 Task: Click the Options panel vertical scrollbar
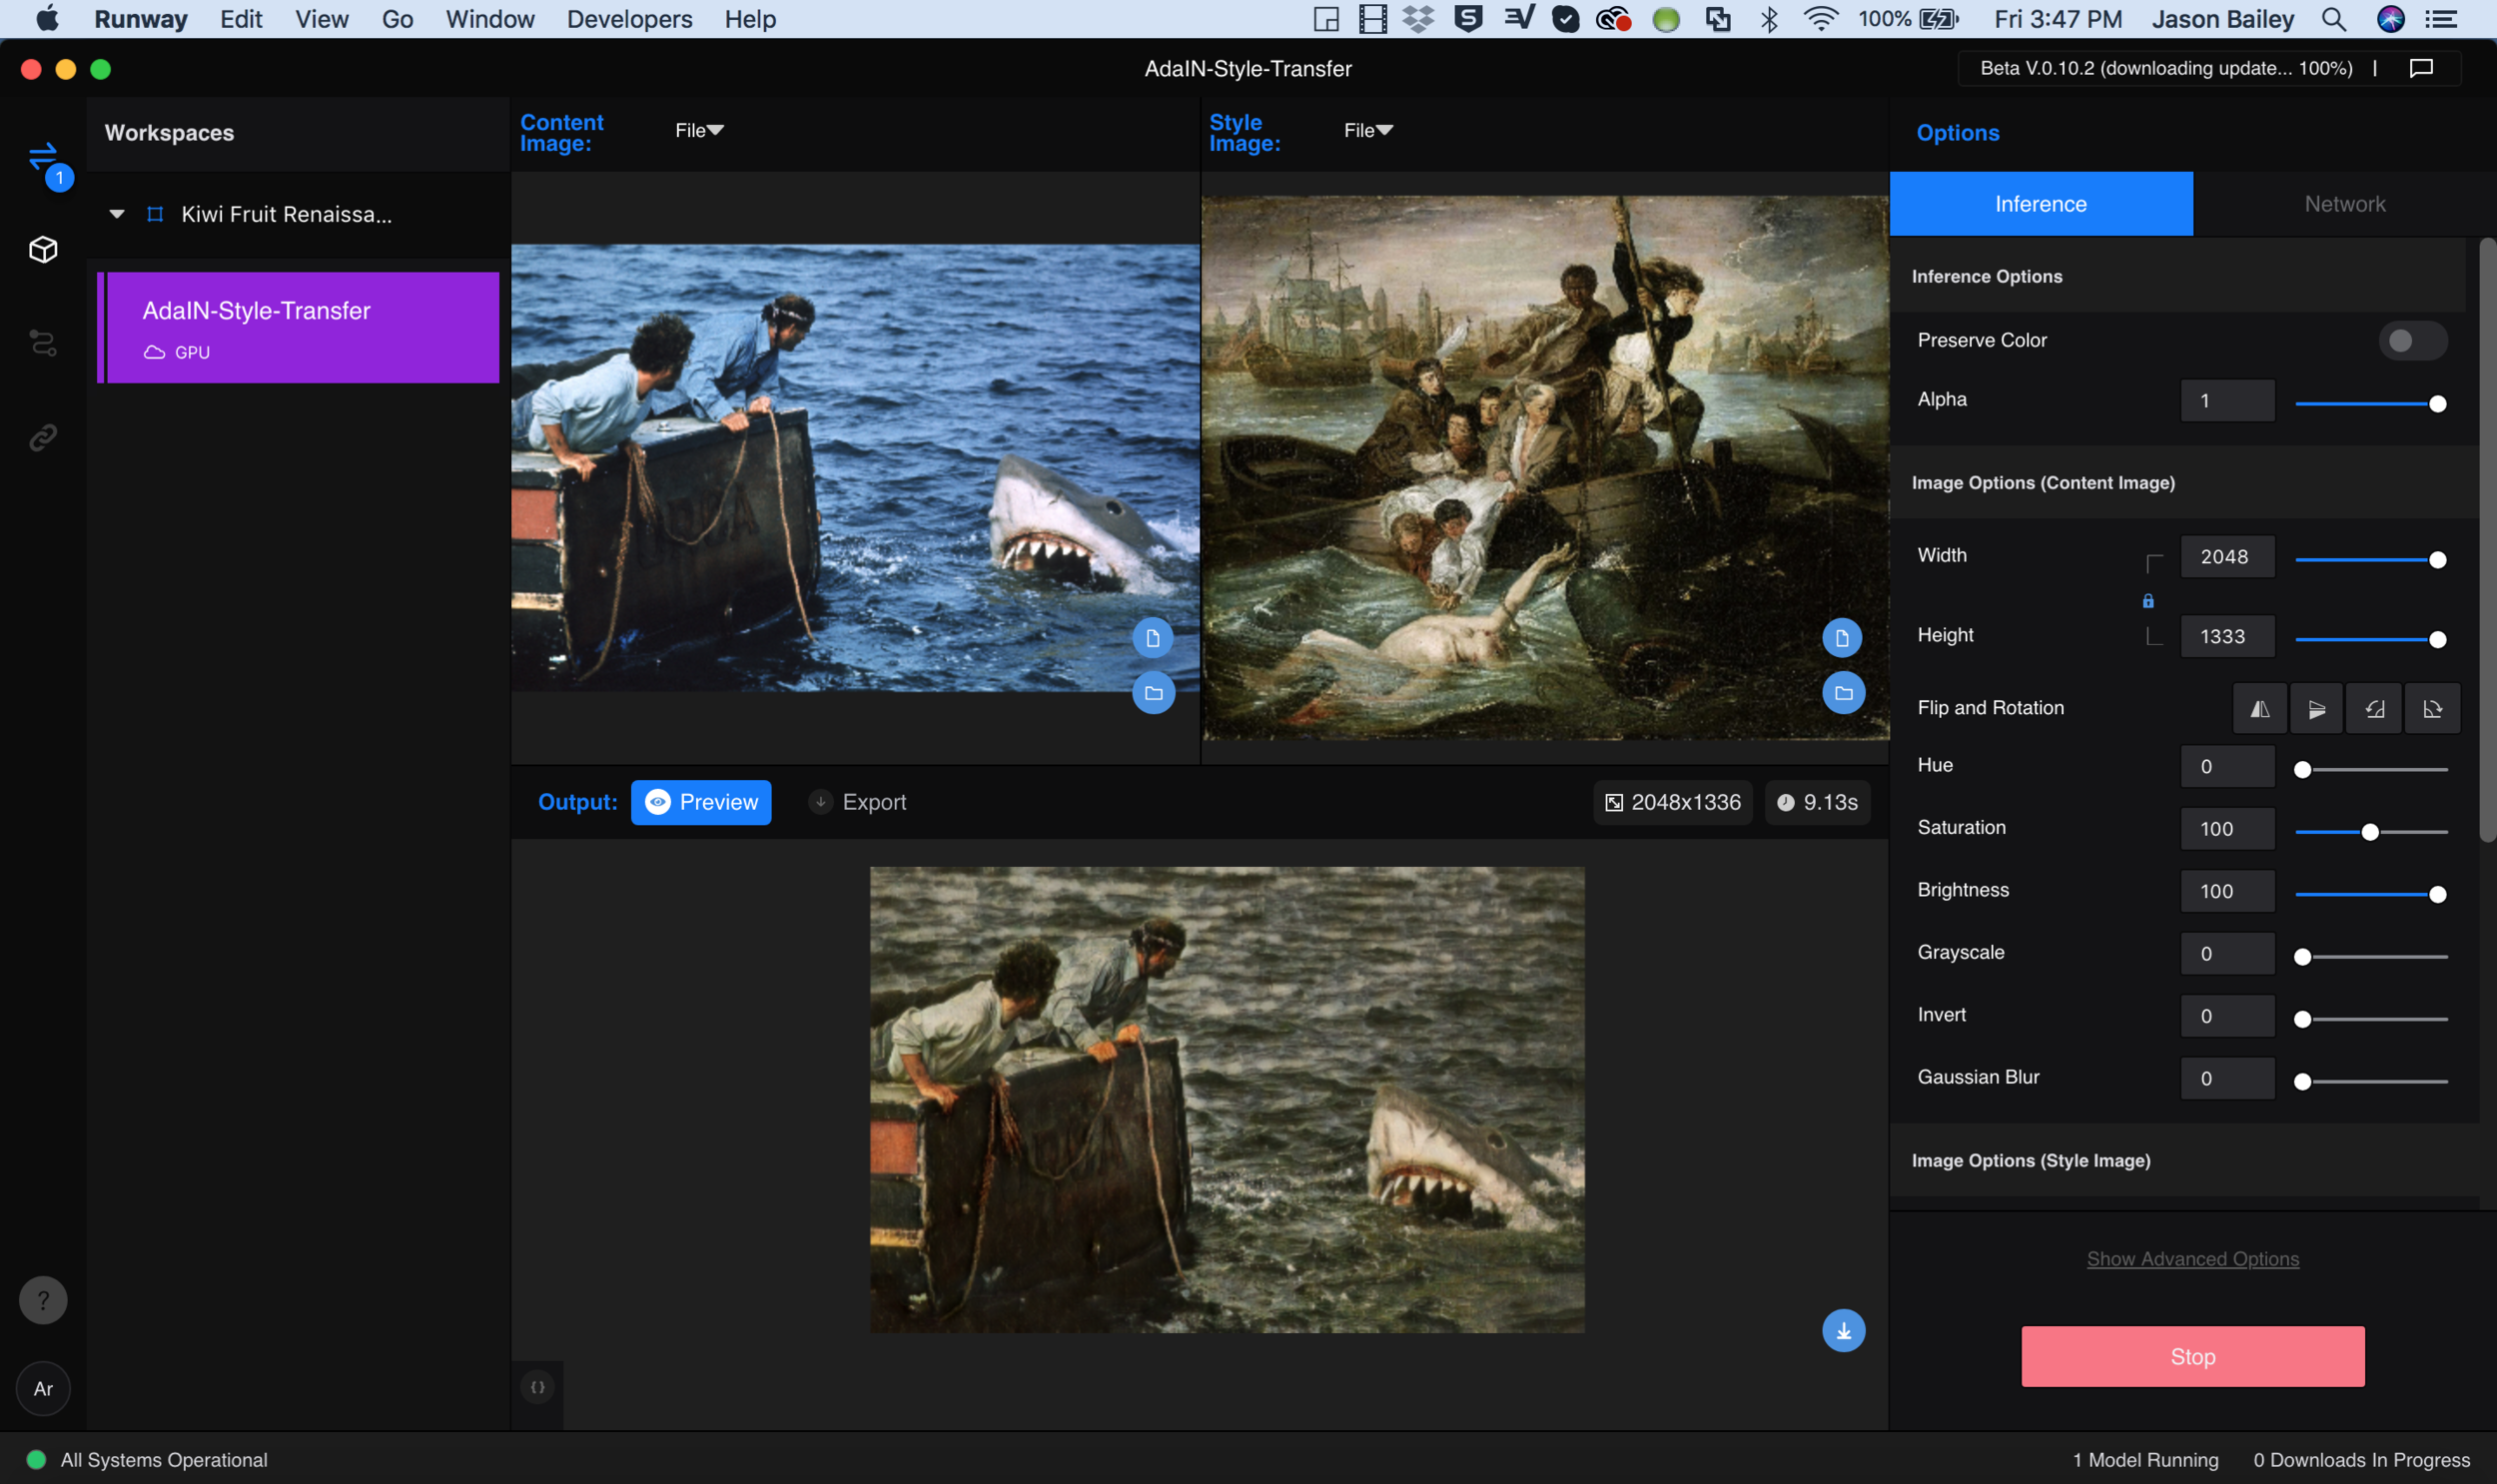click(x=2487, y=540)
